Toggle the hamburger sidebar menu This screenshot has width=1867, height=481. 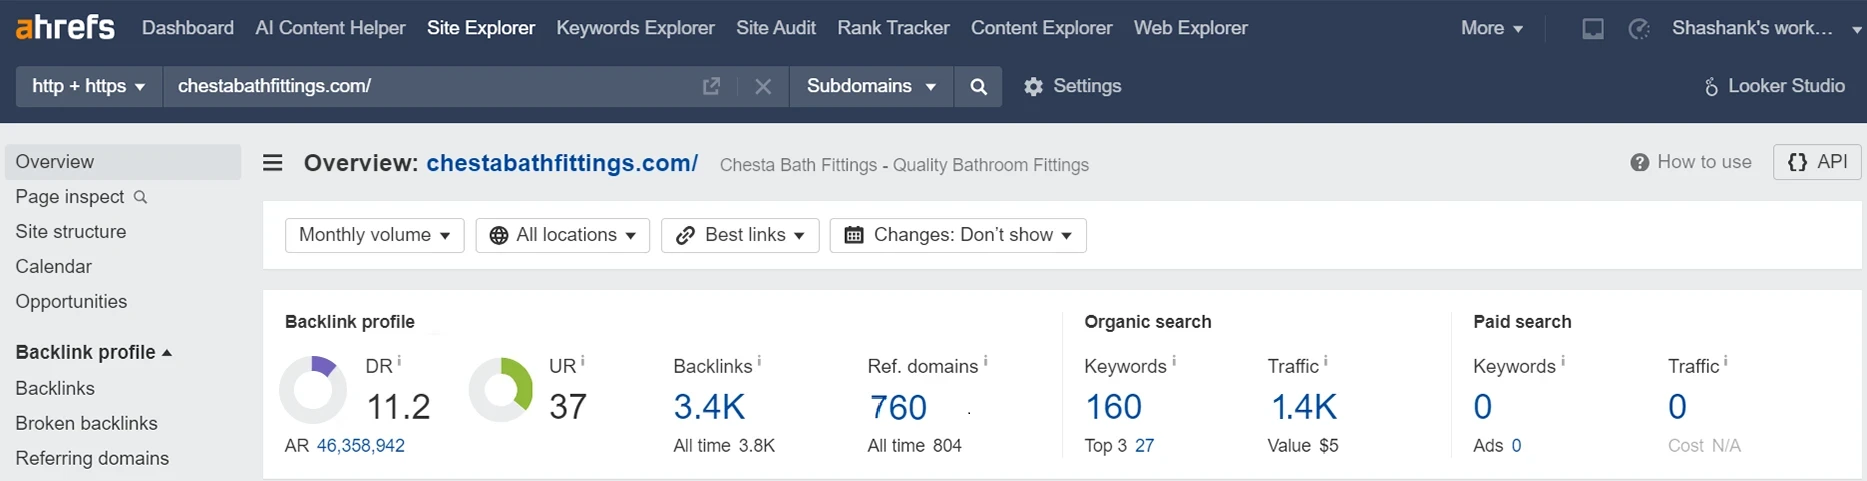click(x=272, y=163)
